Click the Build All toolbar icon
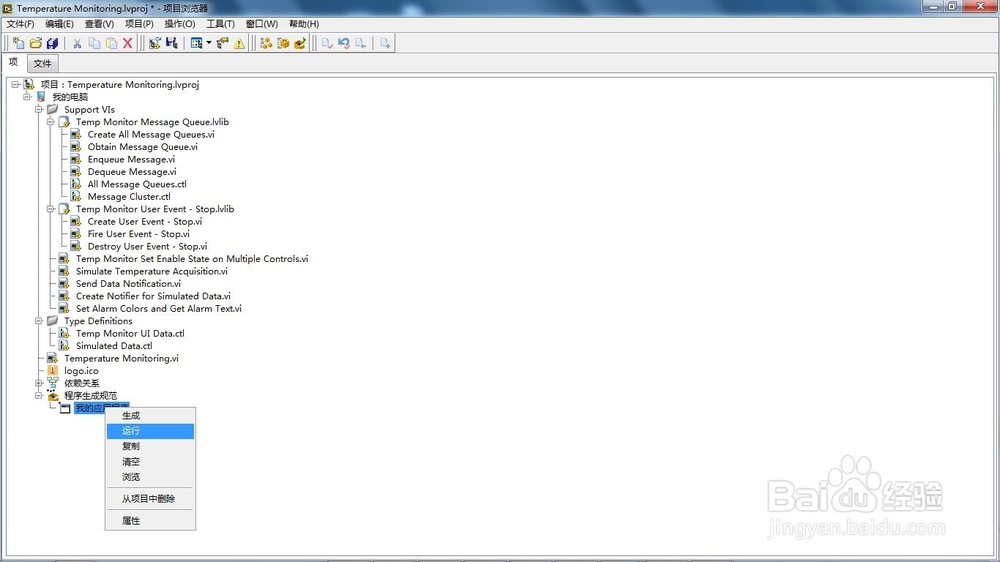This screenshot has height=562, width=1000. point(266,43)
